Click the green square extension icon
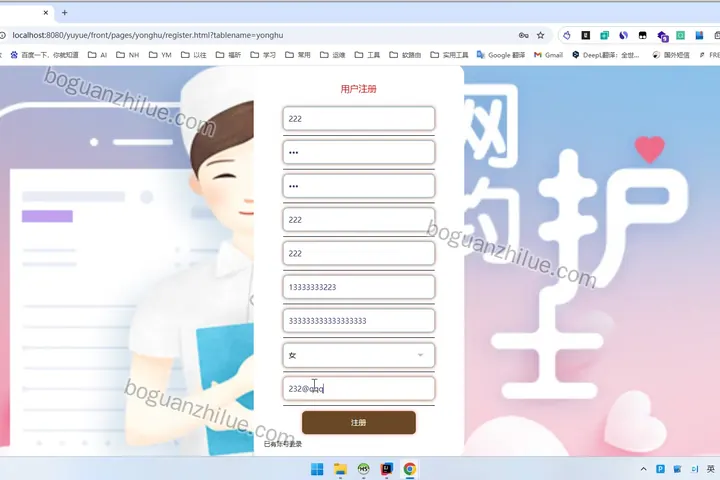Screen dimensions: 720x480 (x=681, y=35)
